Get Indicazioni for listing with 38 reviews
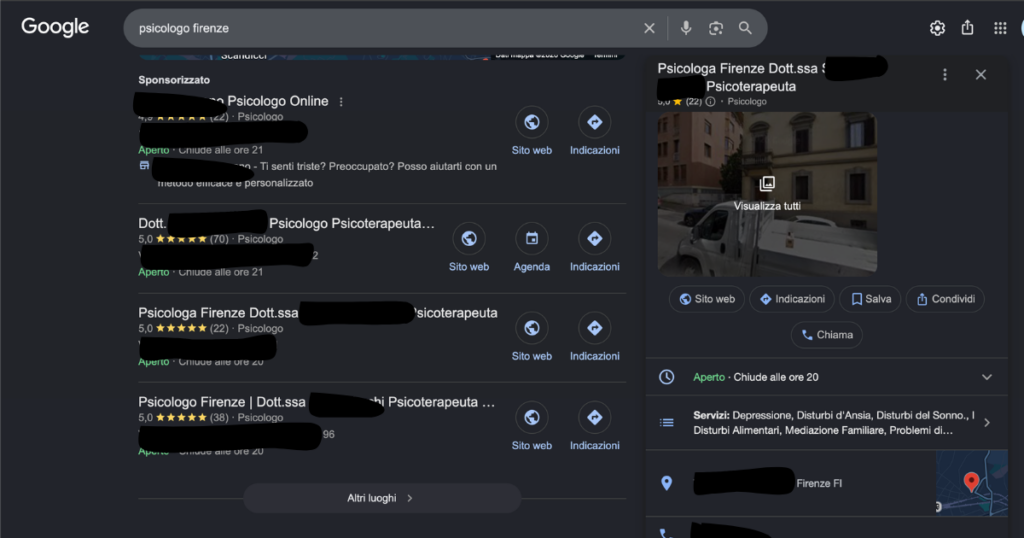 (x=594, y=428)
